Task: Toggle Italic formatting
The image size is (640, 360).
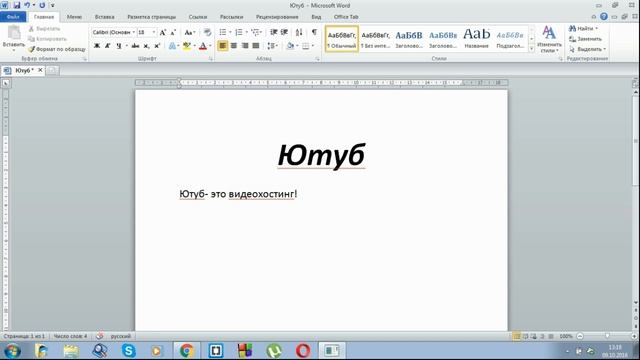Action: pyautogui.click(x=107, y=46)
